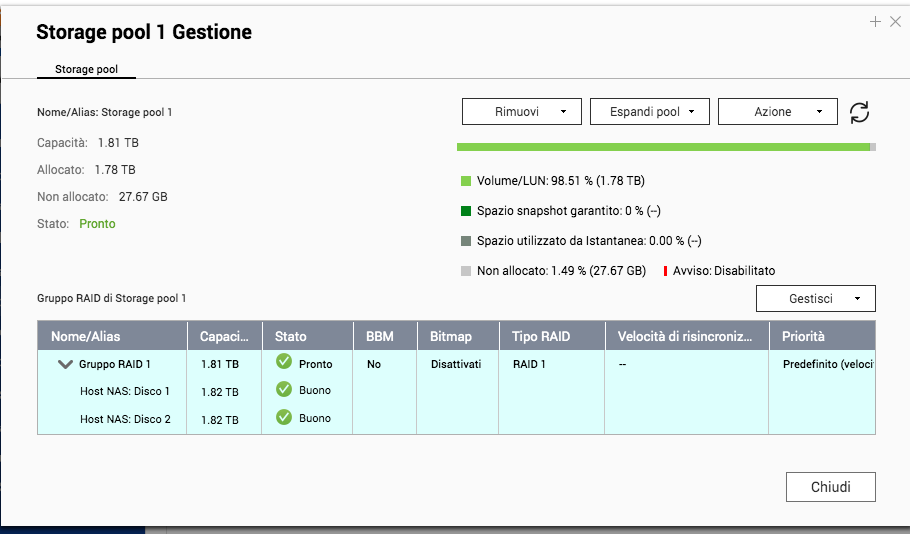Click the Volume/LUN green legend swatch

pos(466,182)
